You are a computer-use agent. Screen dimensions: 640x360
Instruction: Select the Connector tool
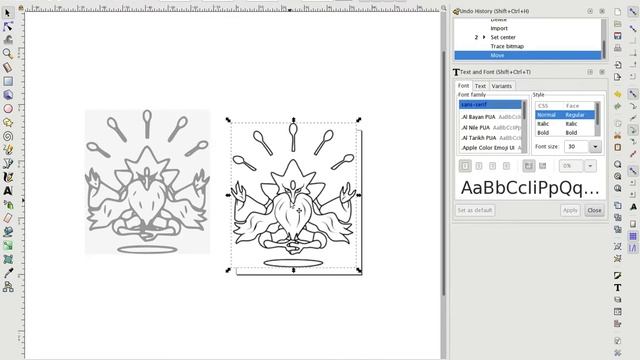(8, 287)
